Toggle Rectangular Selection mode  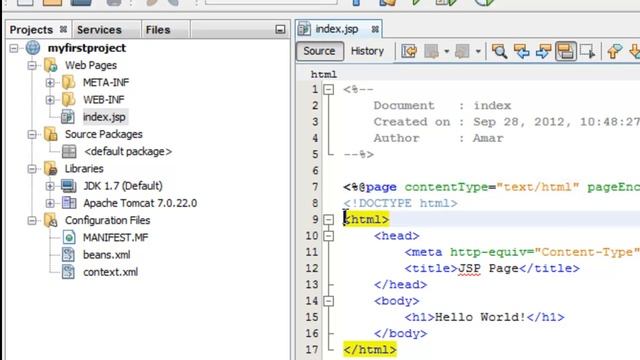[587, 51]
